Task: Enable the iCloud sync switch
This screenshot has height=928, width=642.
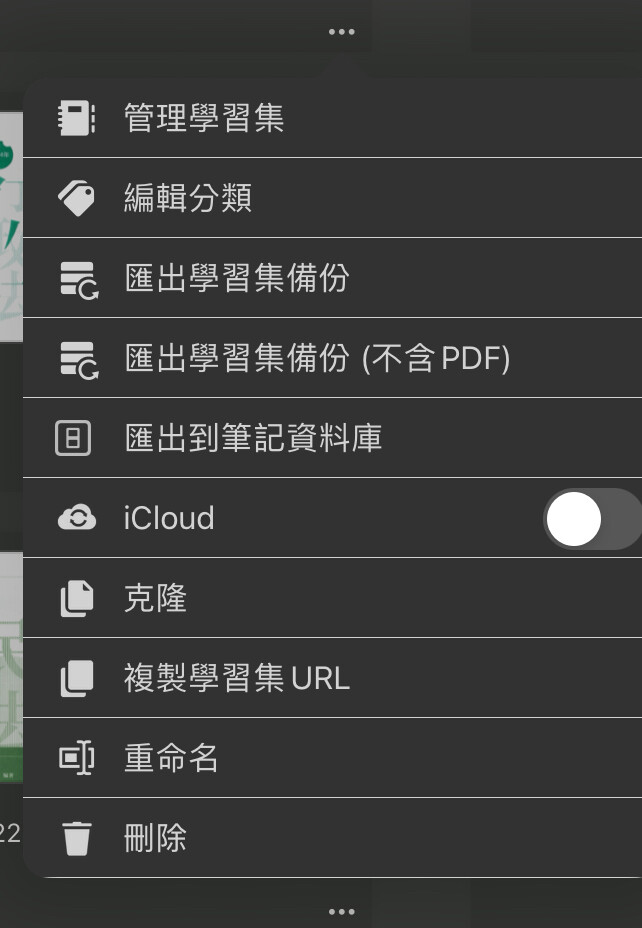Action: (592, 519)
